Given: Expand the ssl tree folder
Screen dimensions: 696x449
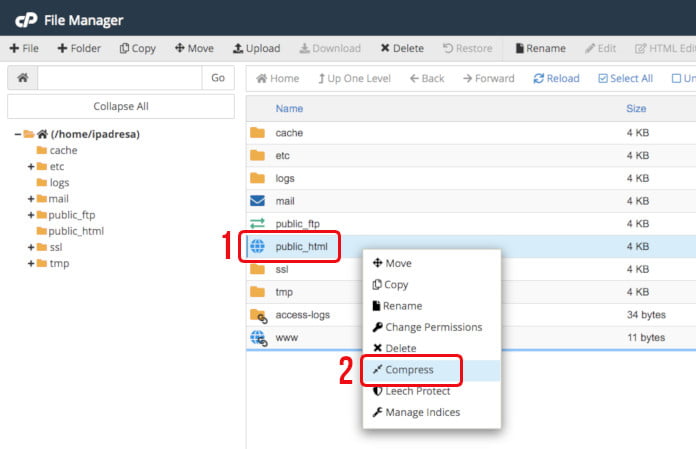Looking at the screenshot, I should (31, 247).
